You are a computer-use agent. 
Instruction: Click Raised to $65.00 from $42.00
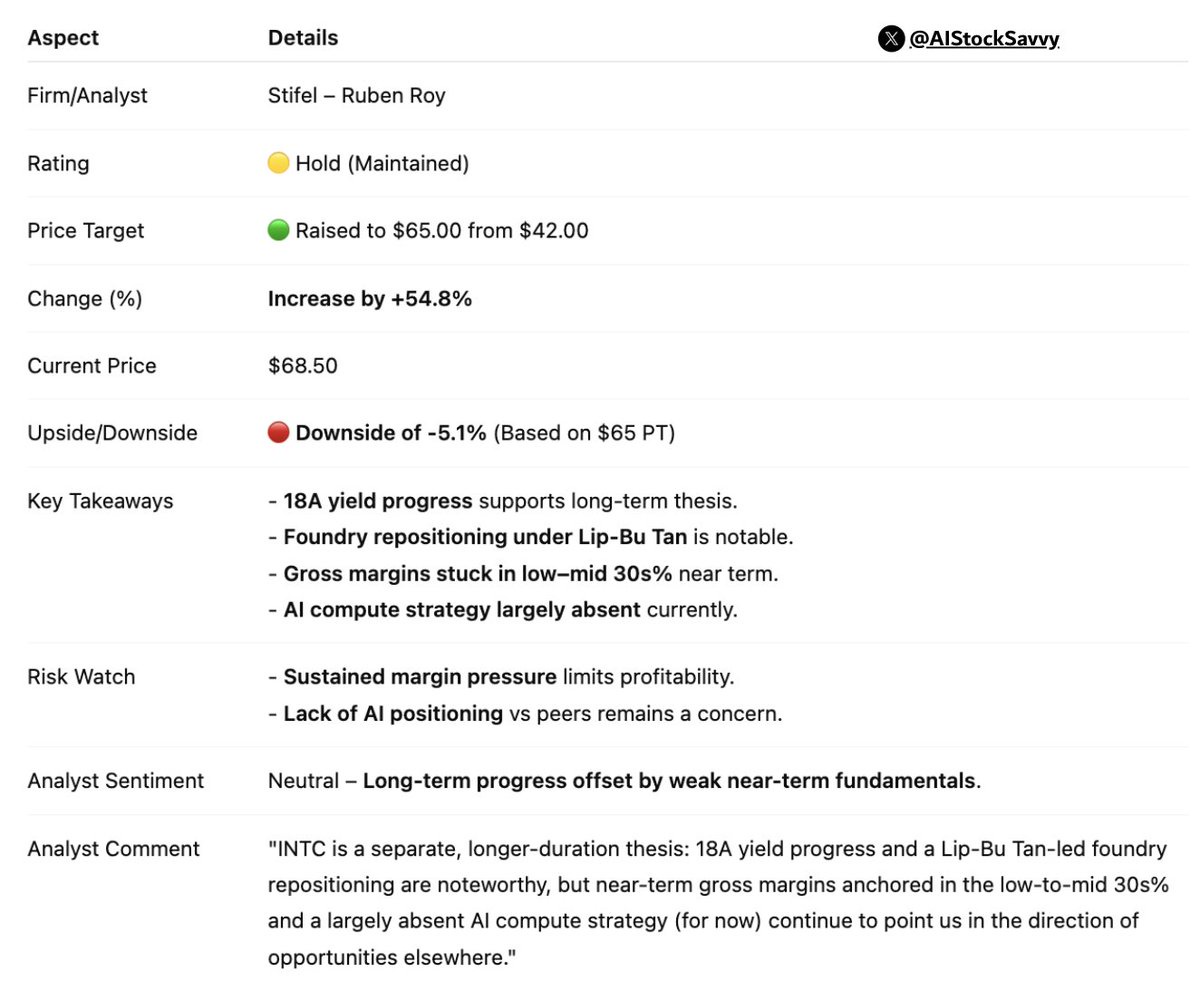(442, 230)
